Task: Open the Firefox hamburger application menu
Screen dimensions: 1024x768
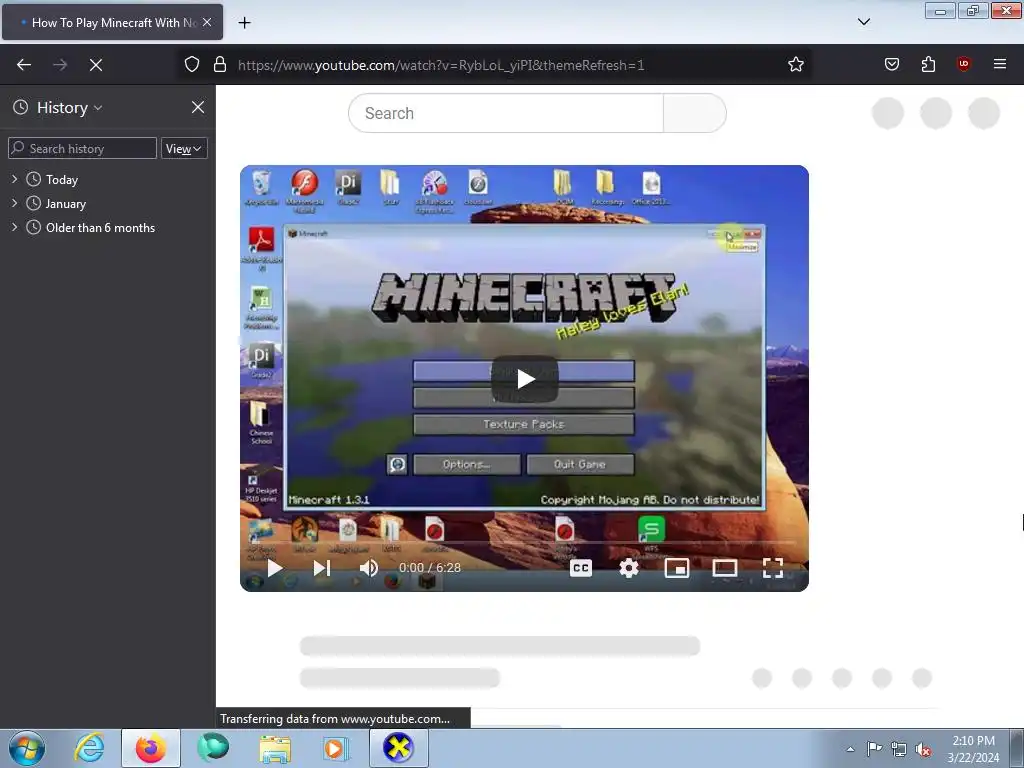Action: [1000, 65]
